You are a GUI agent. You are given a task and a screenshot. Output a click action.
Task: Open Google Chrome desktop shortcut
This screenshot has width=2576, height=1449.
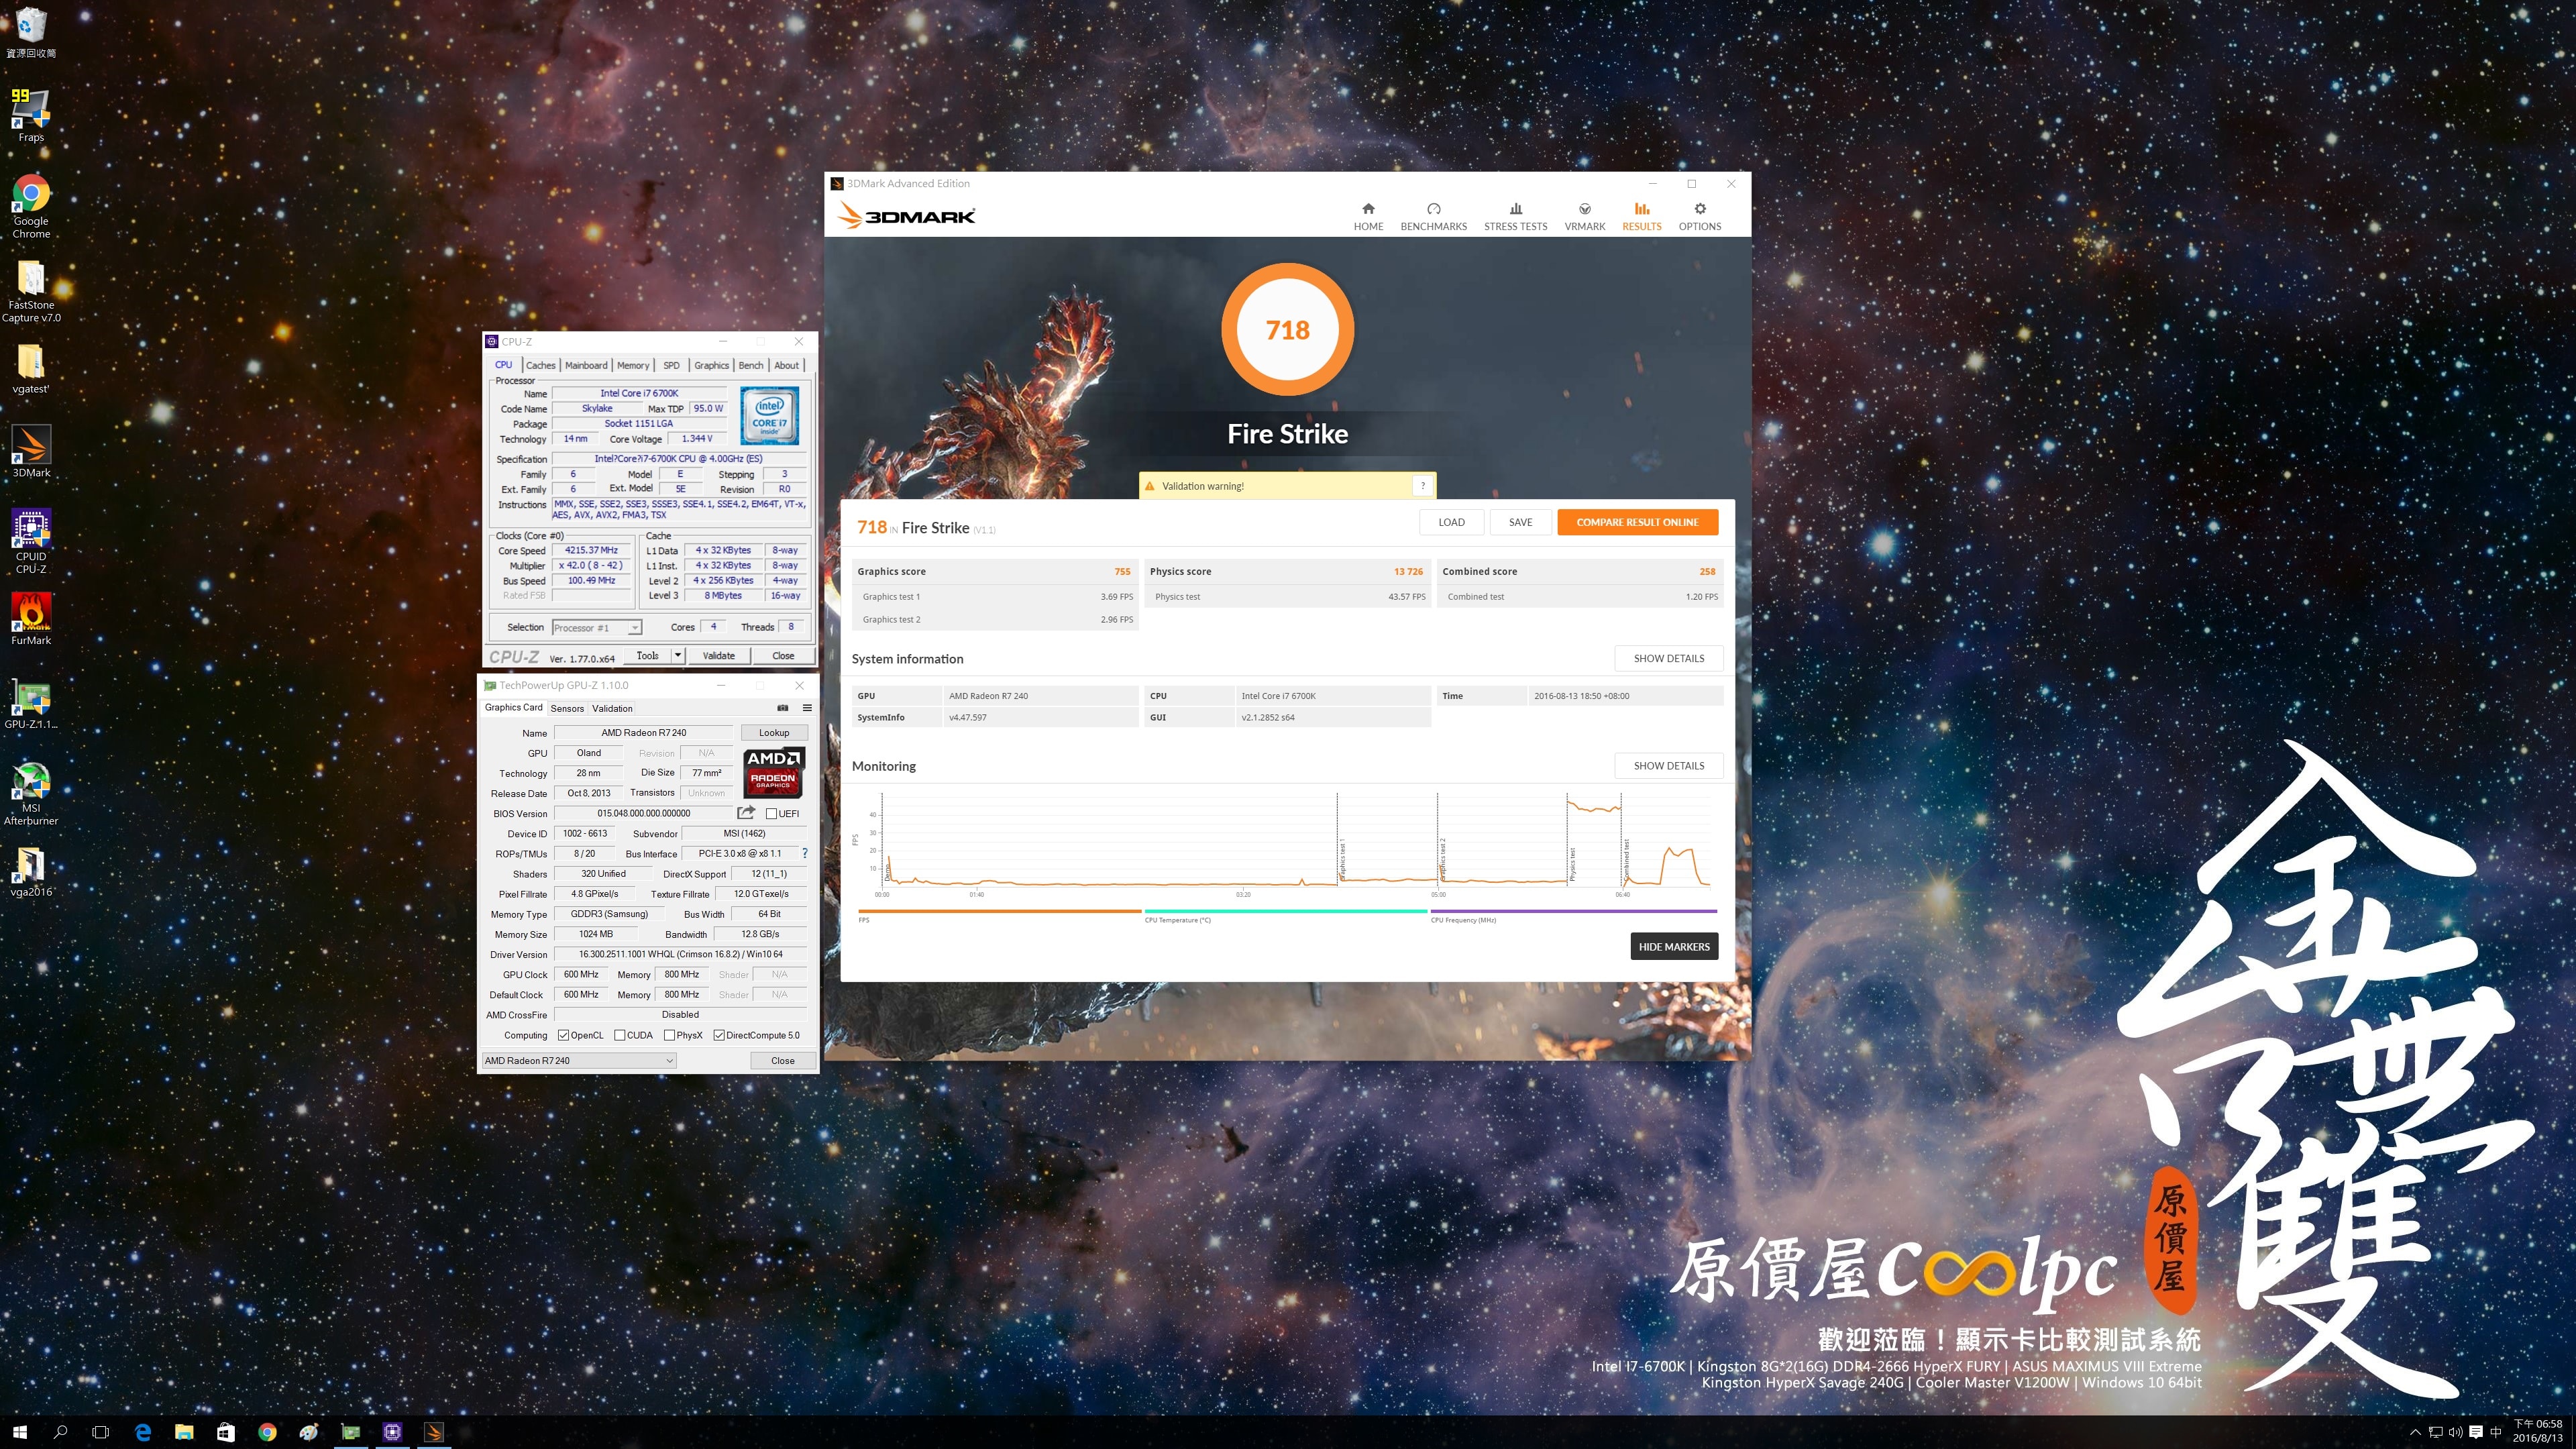pyautogui.click(x=30, y=206)
